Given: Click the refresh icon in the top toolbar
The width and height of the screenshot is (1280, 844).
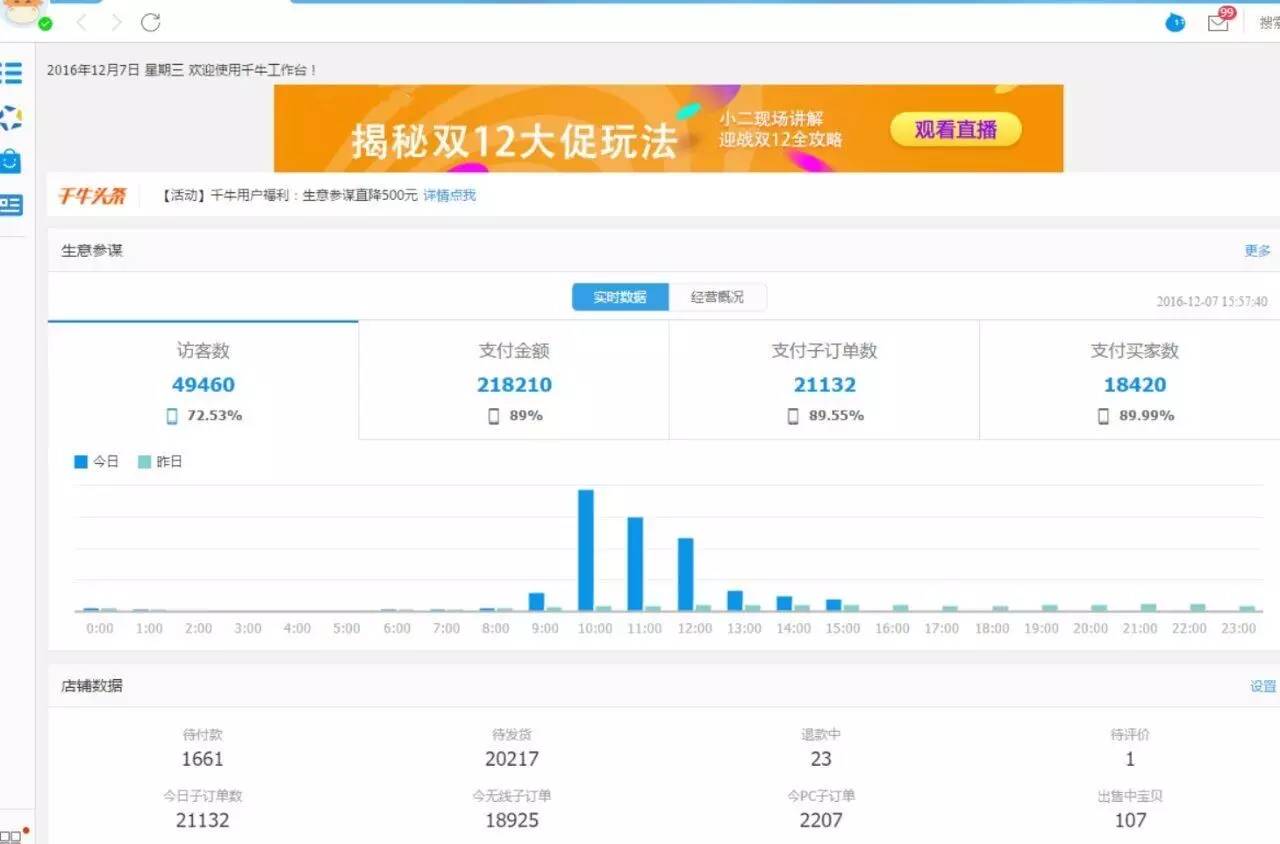Looking at the screenshot, I should [x=148, y=21].
